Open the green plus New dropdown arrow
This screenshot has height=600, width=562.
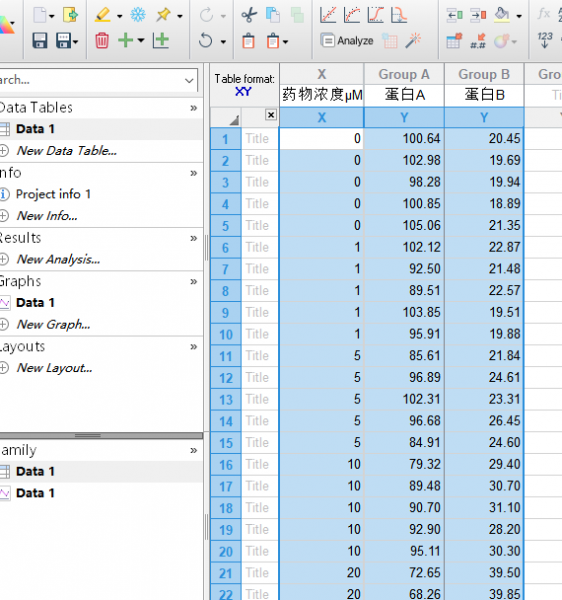coord(141,40)
